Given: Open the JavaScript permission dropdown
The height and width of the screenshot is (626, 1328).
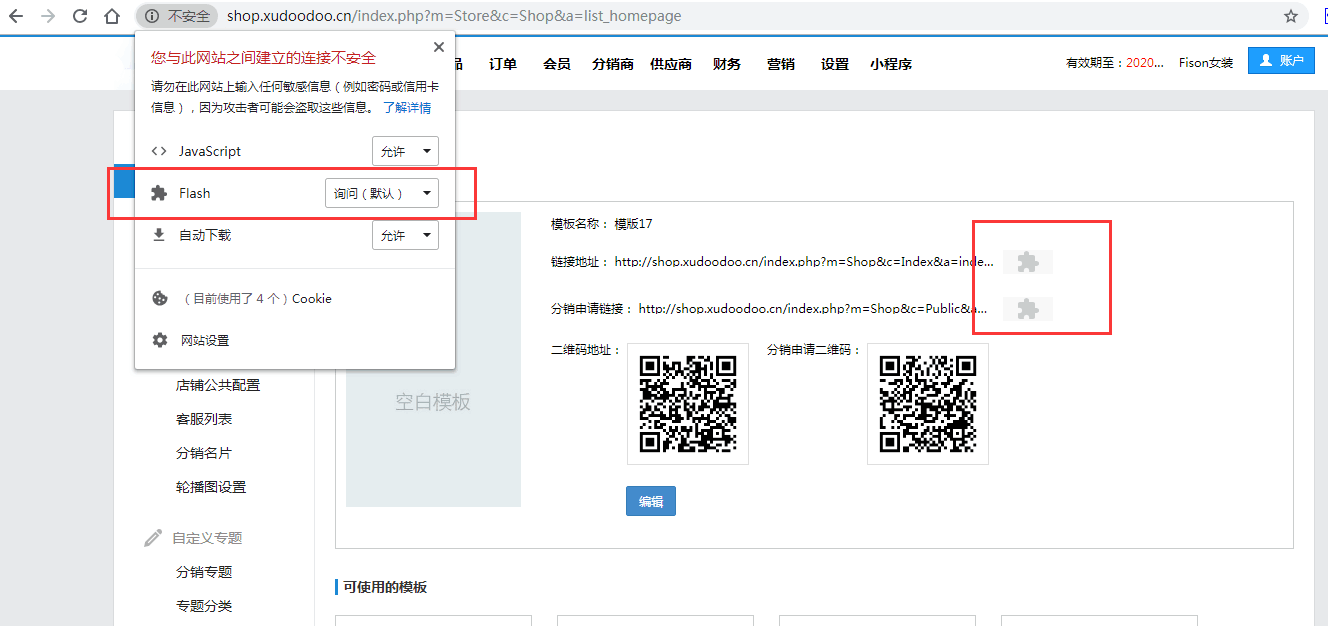Looking at the screenshot, I should [x=405, y=152].
